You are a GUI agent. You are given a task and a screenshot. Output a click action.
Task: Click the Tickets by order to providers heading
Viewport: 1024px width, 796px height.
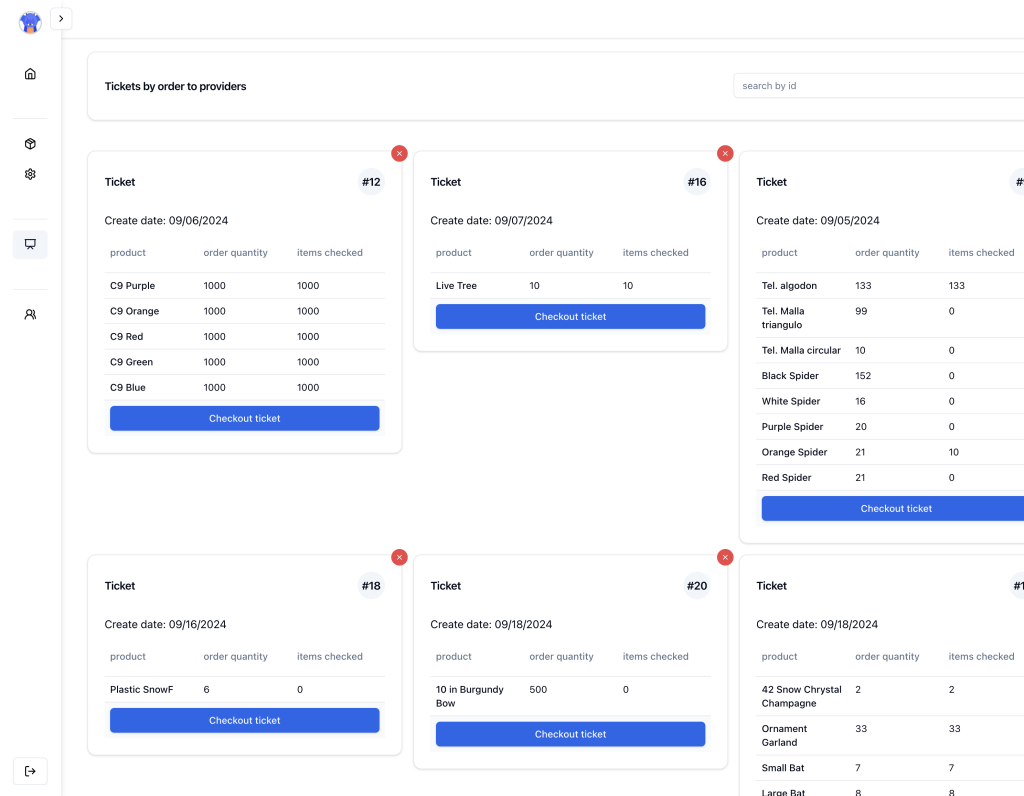tap(175, 86)
